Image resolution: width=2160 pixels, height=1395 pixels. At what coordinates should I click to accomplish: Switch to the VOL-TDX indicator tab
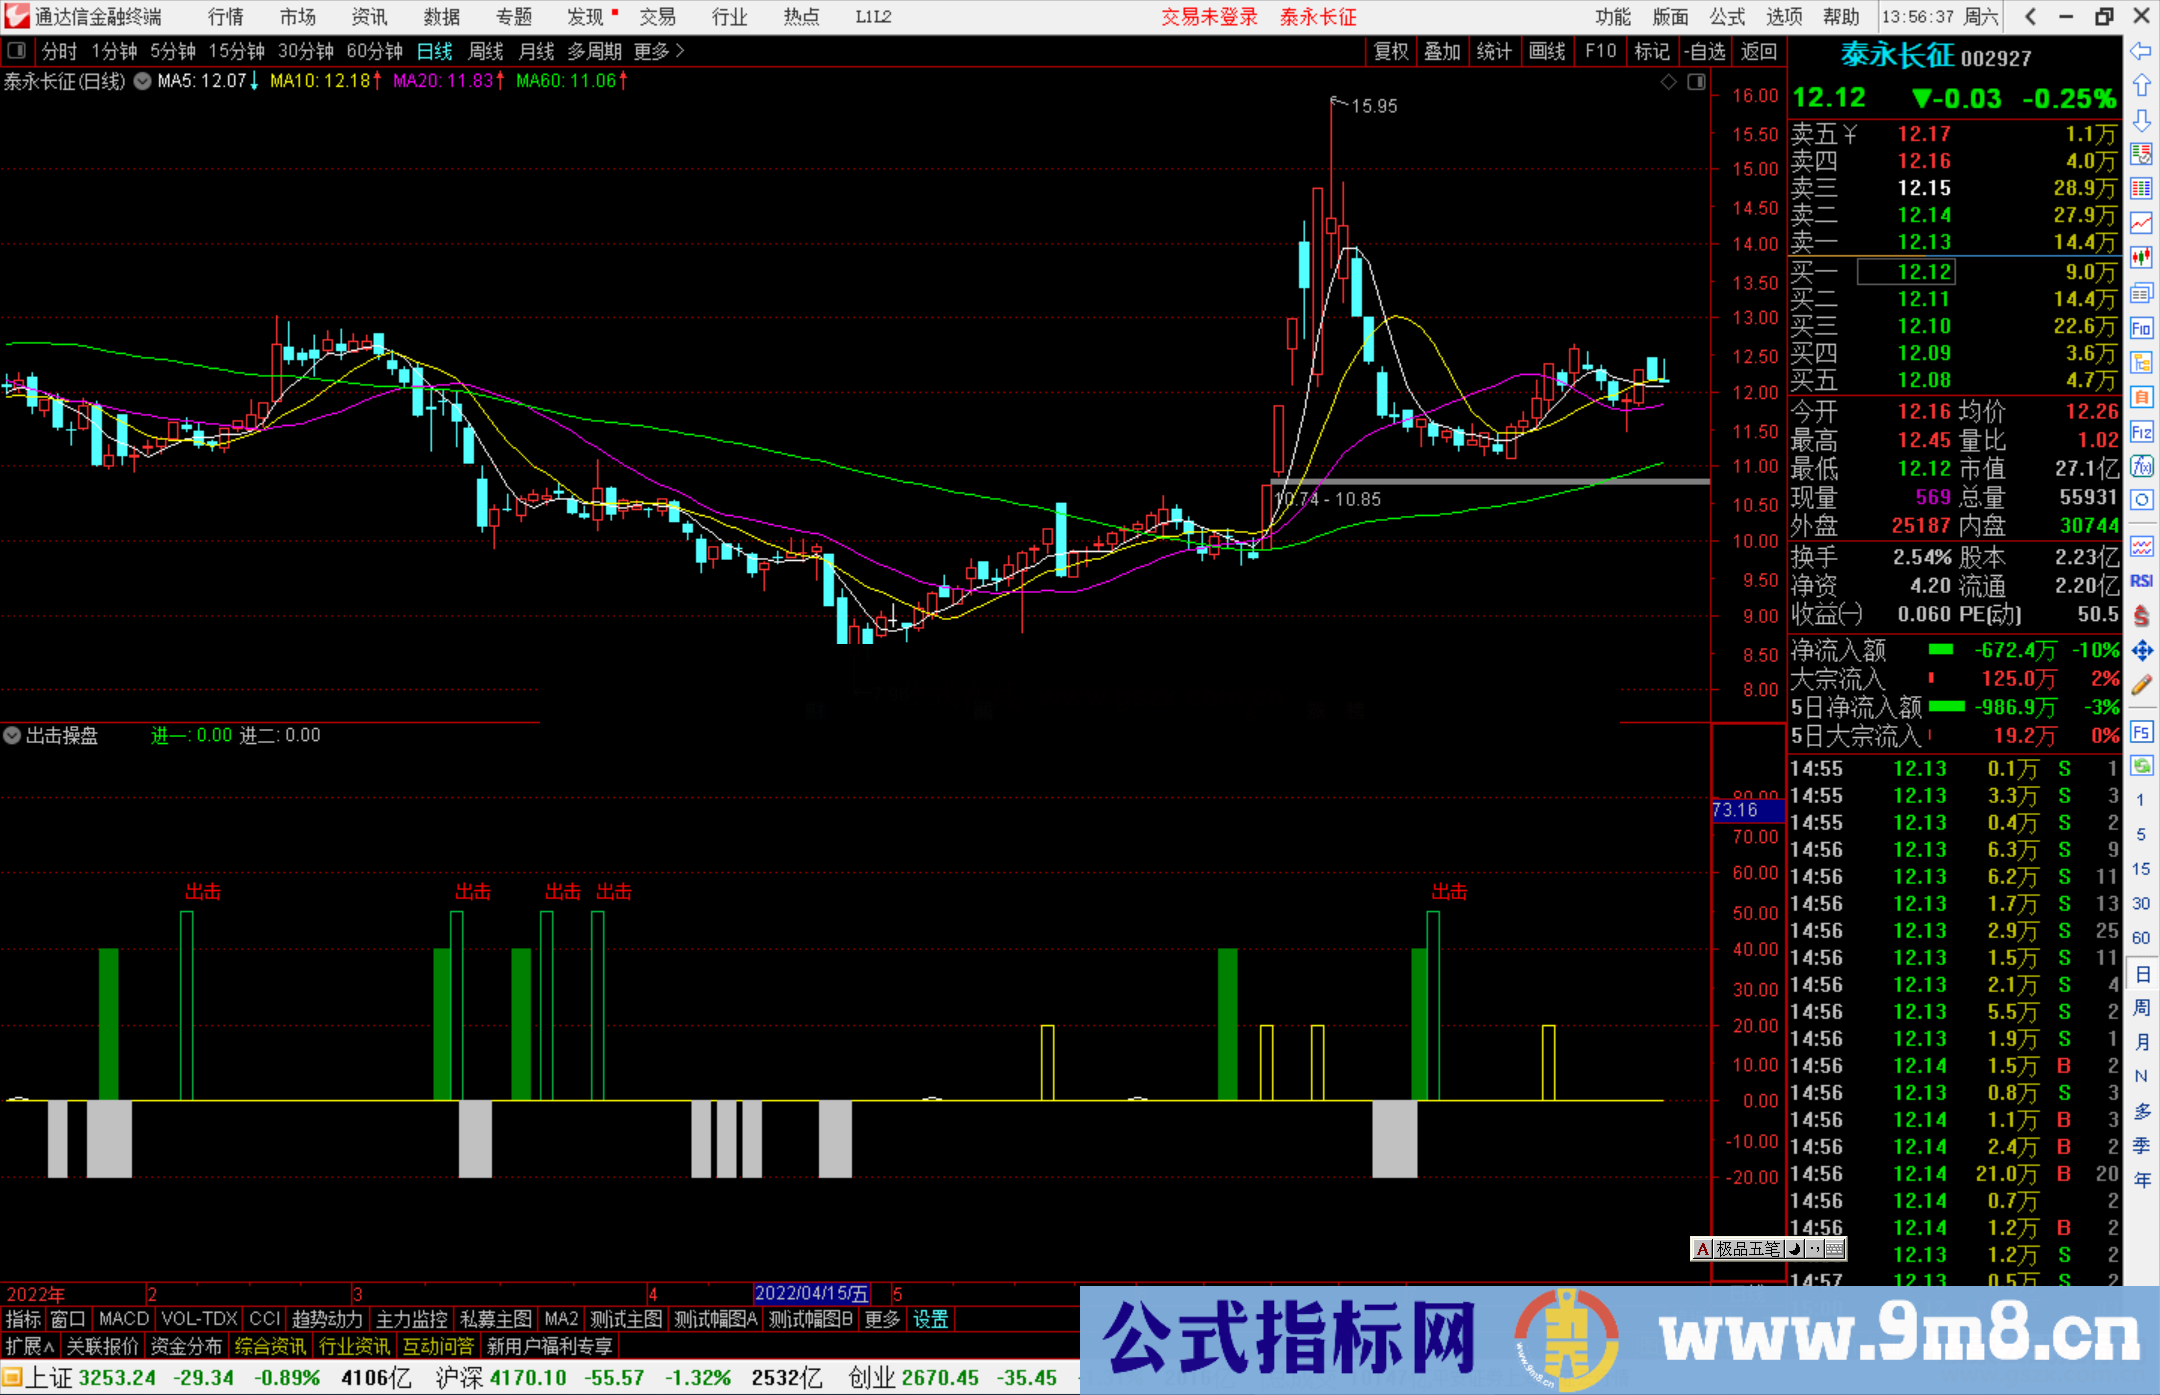(x=199, y=1319)
